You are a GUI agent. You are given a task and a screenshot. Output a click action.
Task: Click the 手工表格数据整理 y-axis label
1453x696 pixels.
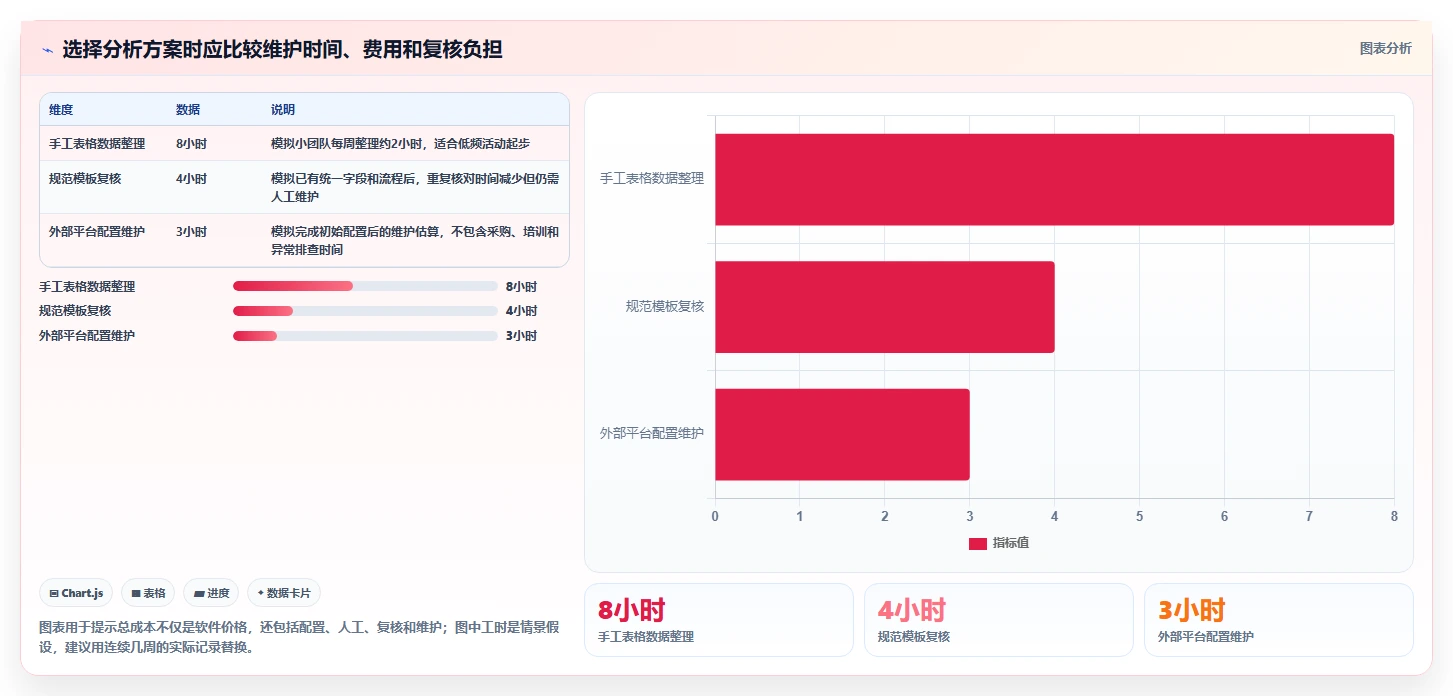(x=652, y=179)
